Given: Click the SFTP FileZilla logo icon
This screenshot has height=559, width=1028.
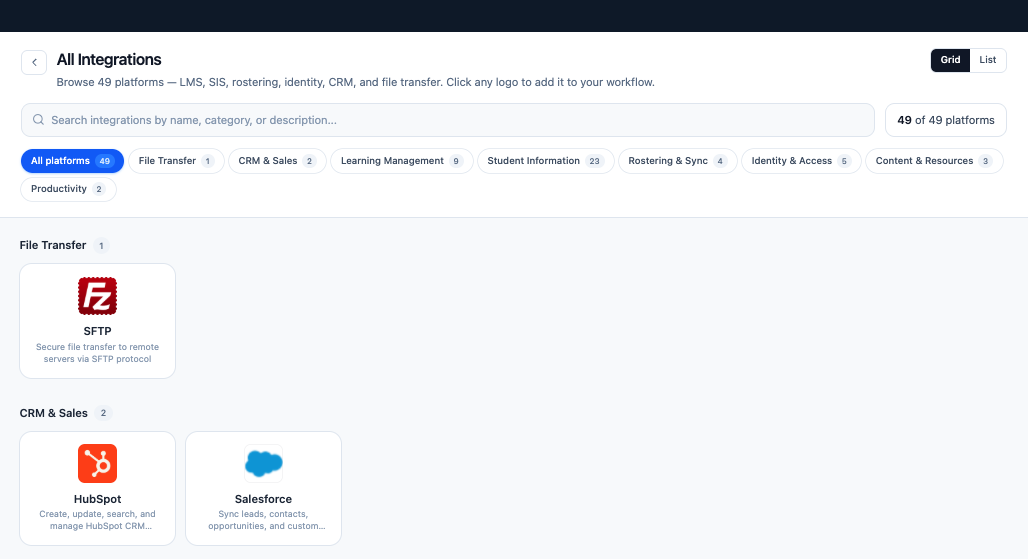Looking at the screenshot, I should (x=97, y=296).
